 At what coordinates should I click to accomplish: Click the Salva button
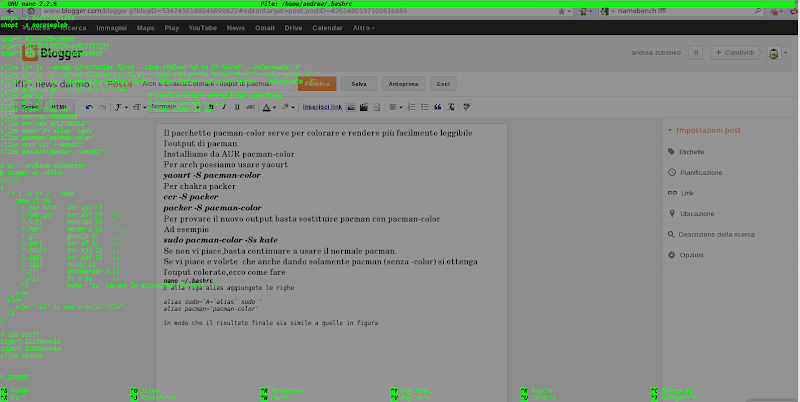pos(359,84)
